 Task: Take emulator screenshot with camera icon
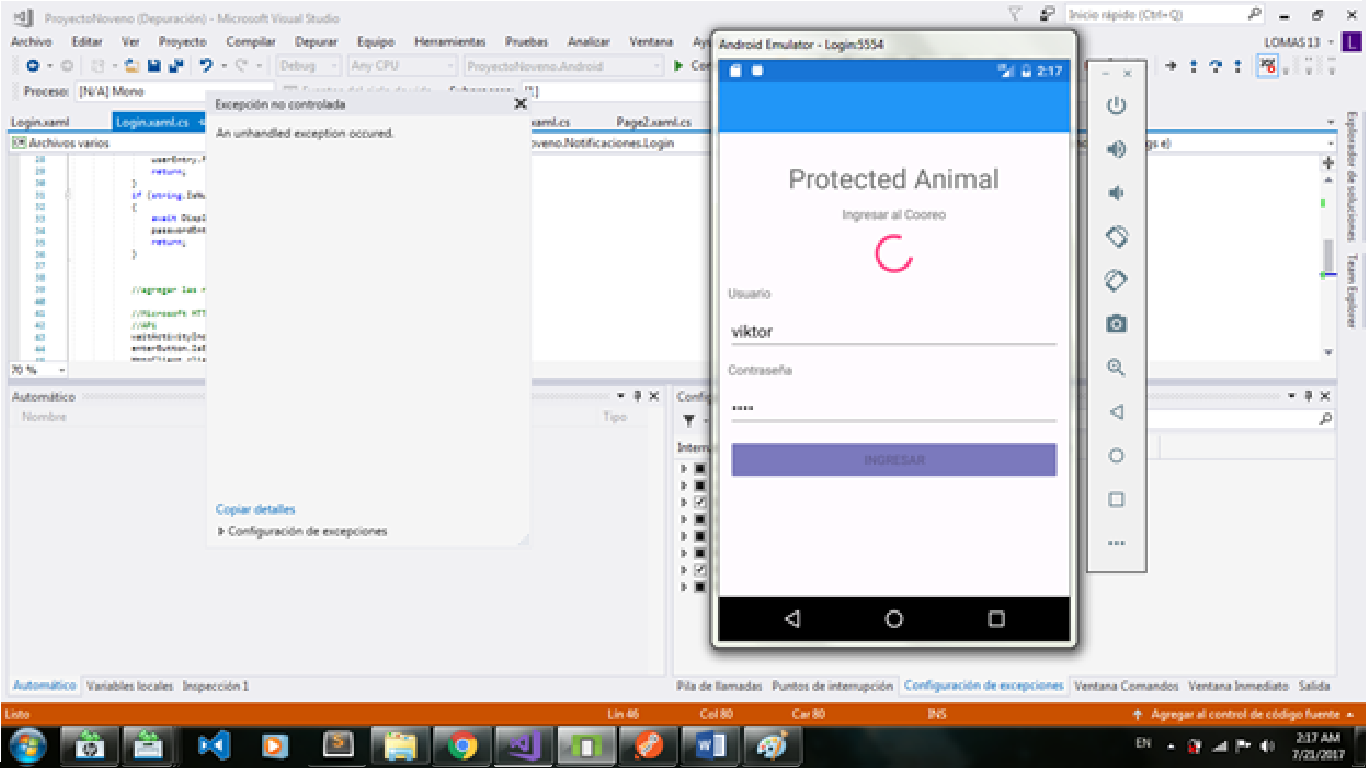pyautogui.click(x=1116, y=324)
